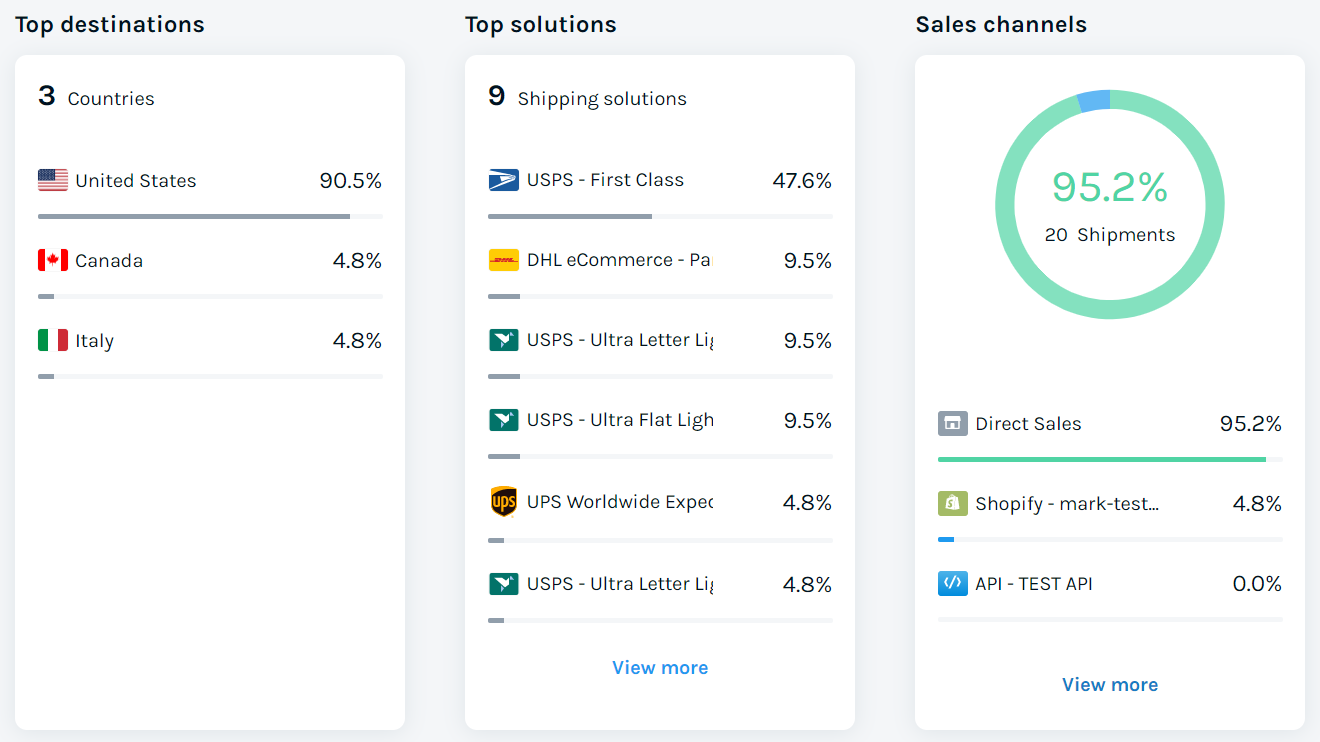Select the DHL eCommerce solution name
Screen dimensions: 1320x742
click(618, 260)
